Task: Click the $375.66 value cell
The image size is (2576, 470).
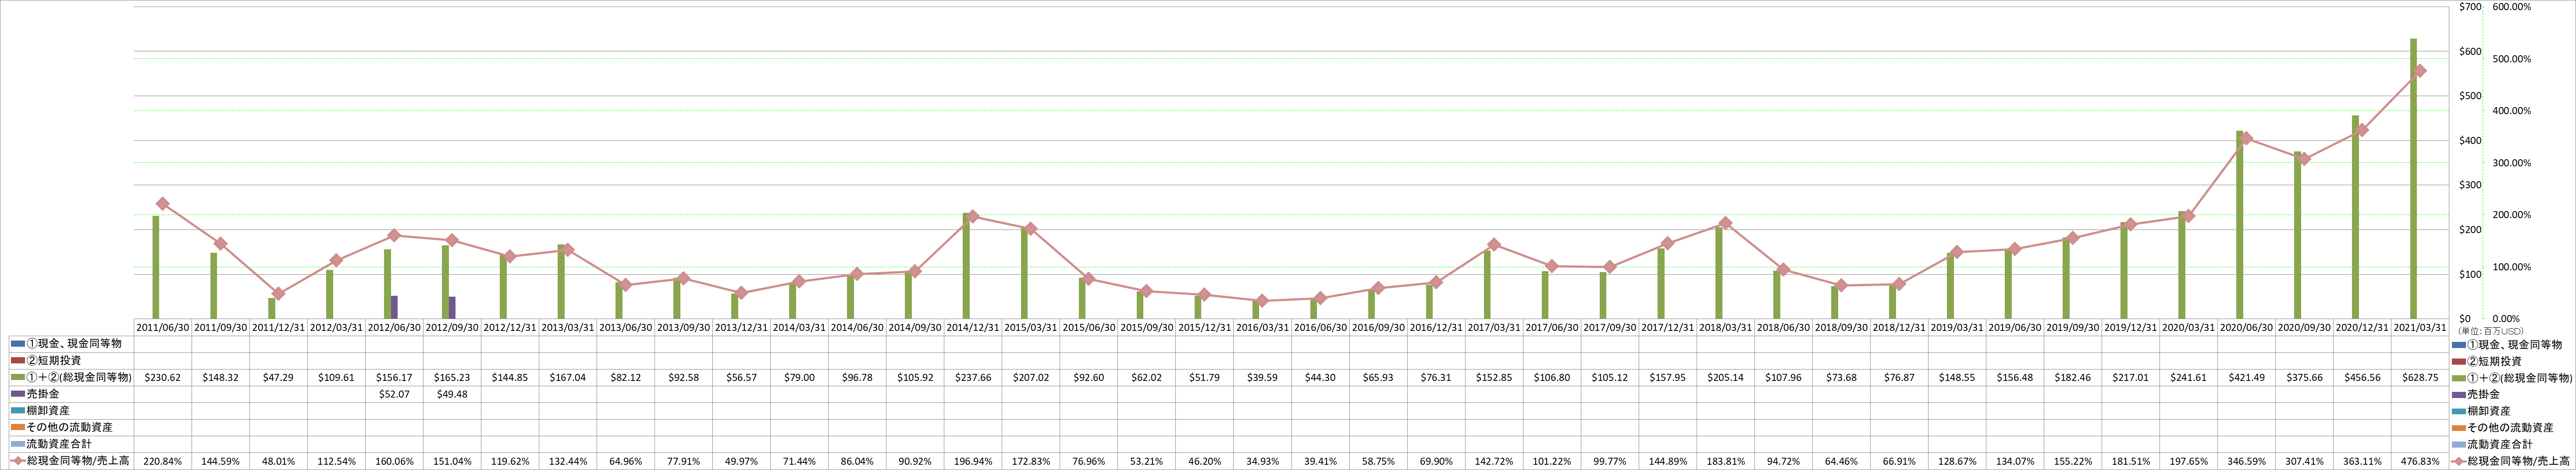Action: click(x=2304, y=378)
